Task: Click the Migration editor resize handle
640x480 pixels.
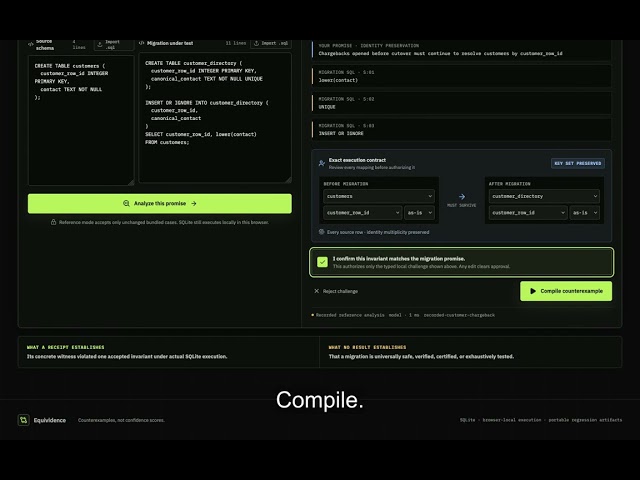Action: [288, 179]
